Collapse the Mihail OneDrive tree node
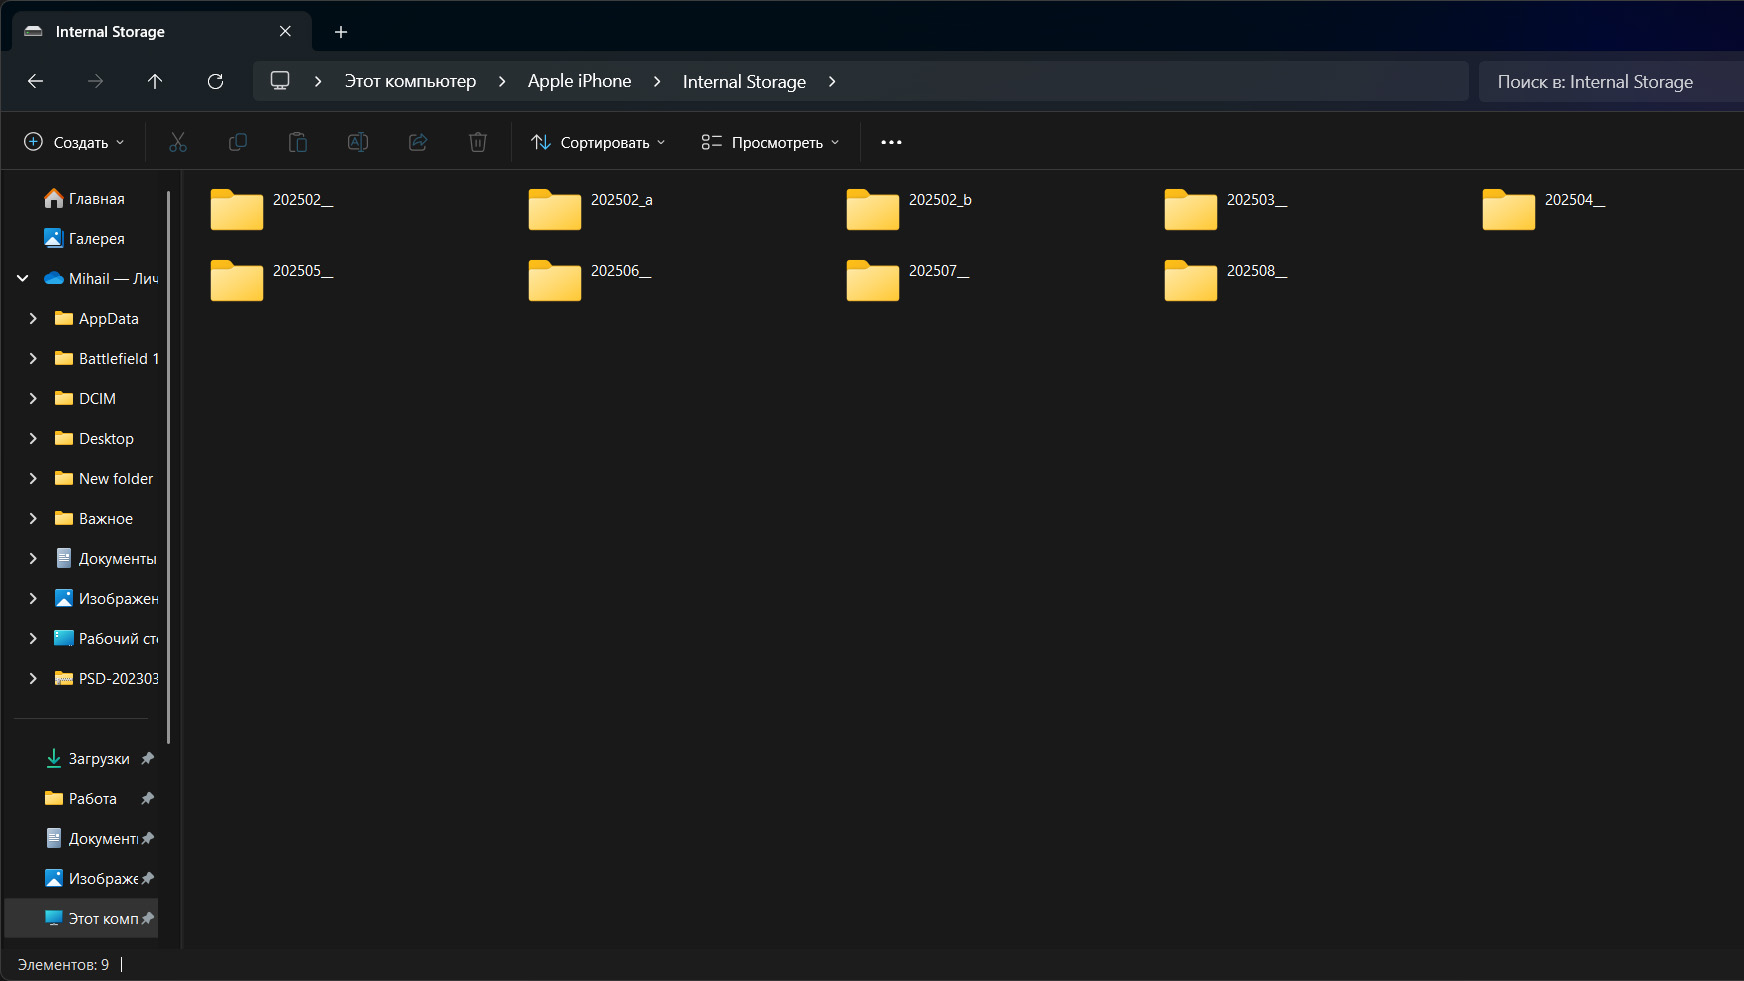 pos(23,278)
